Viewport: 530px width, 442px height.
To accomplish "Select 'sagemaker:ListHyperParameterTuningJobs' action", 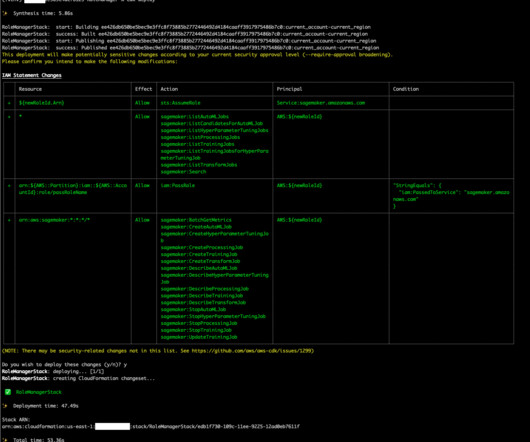I will click(x=214, y=130).
